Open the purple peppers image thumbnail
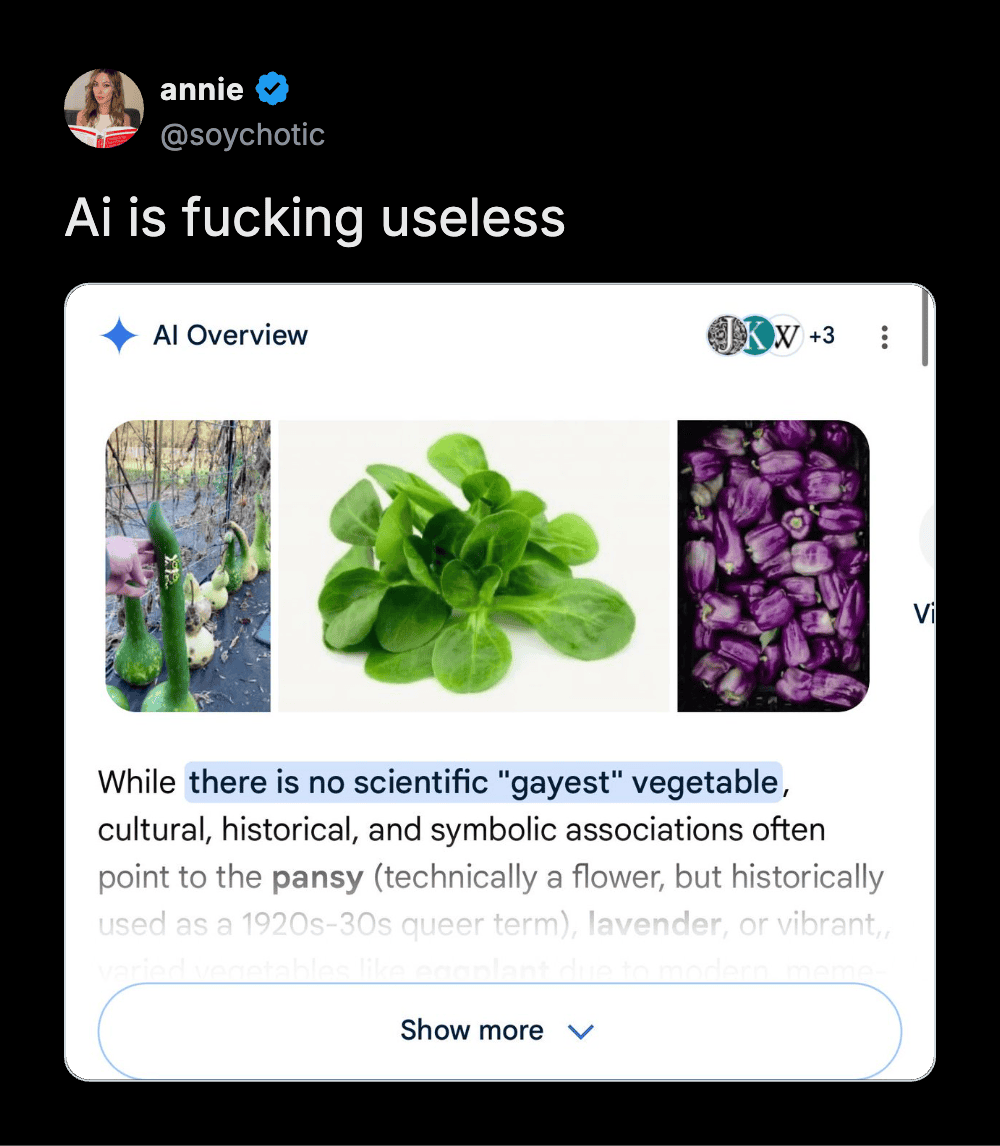Screen dimensions: 1000x1146 tap(773, 566)
